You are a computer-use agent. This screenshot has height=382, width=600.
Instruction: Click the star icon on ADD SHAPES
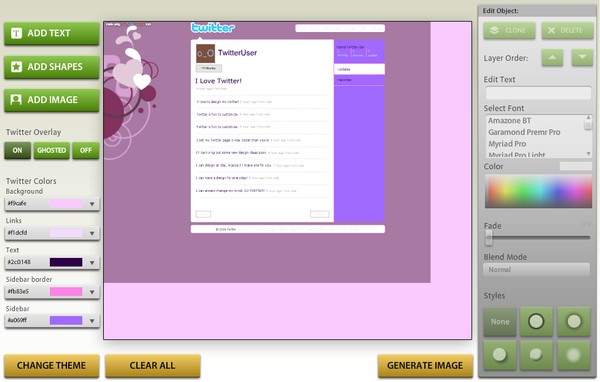[16, 67]
